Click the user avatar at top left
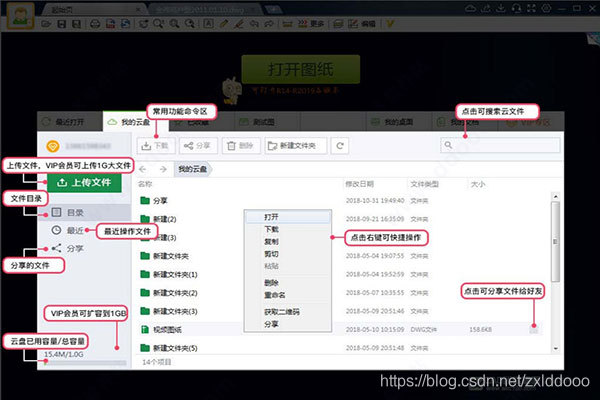 [20, 16]
